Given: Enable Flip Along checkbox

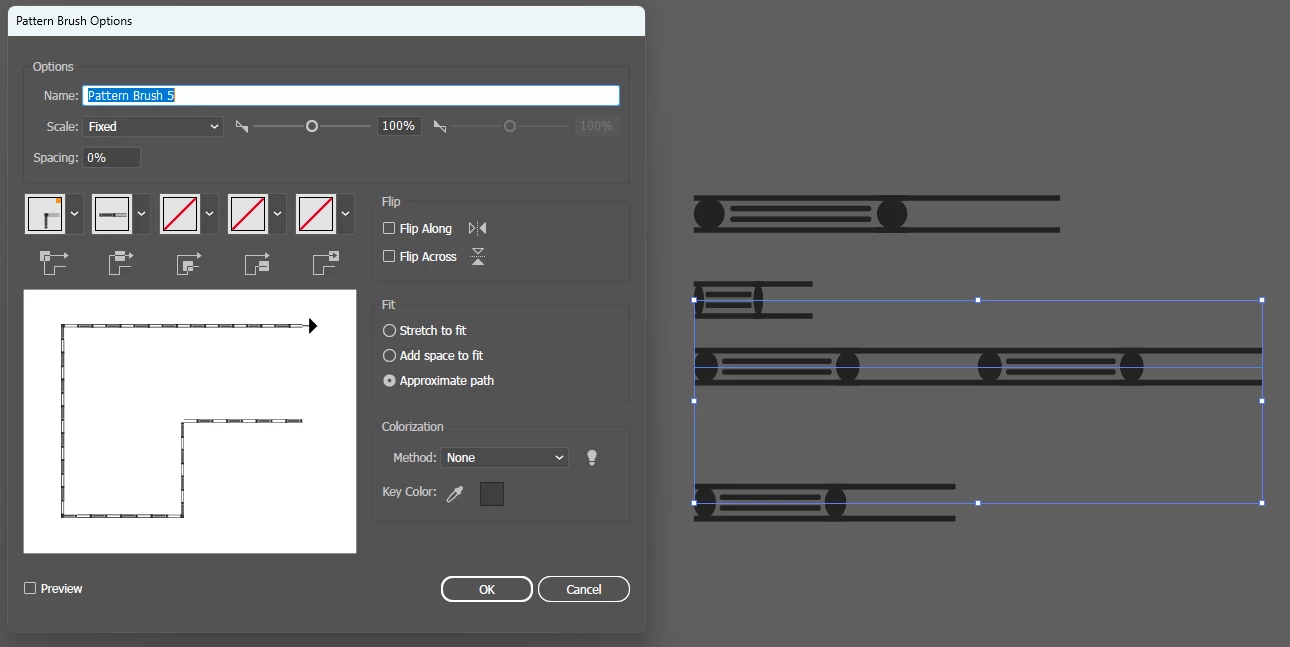Looking at the screenshot, I should pyautogui.click(x=389, y=229).
